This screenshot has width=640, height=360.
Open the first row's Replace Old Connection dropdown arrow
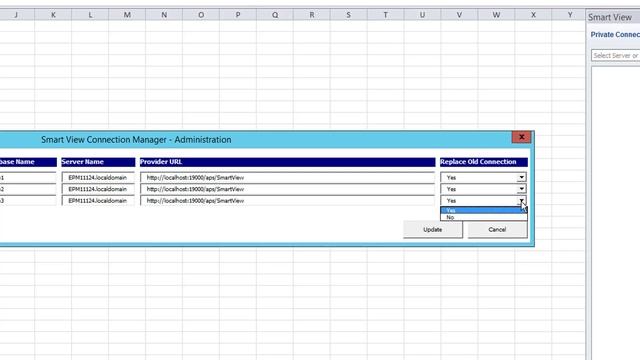pyautogui.click(x=521, y=178)
